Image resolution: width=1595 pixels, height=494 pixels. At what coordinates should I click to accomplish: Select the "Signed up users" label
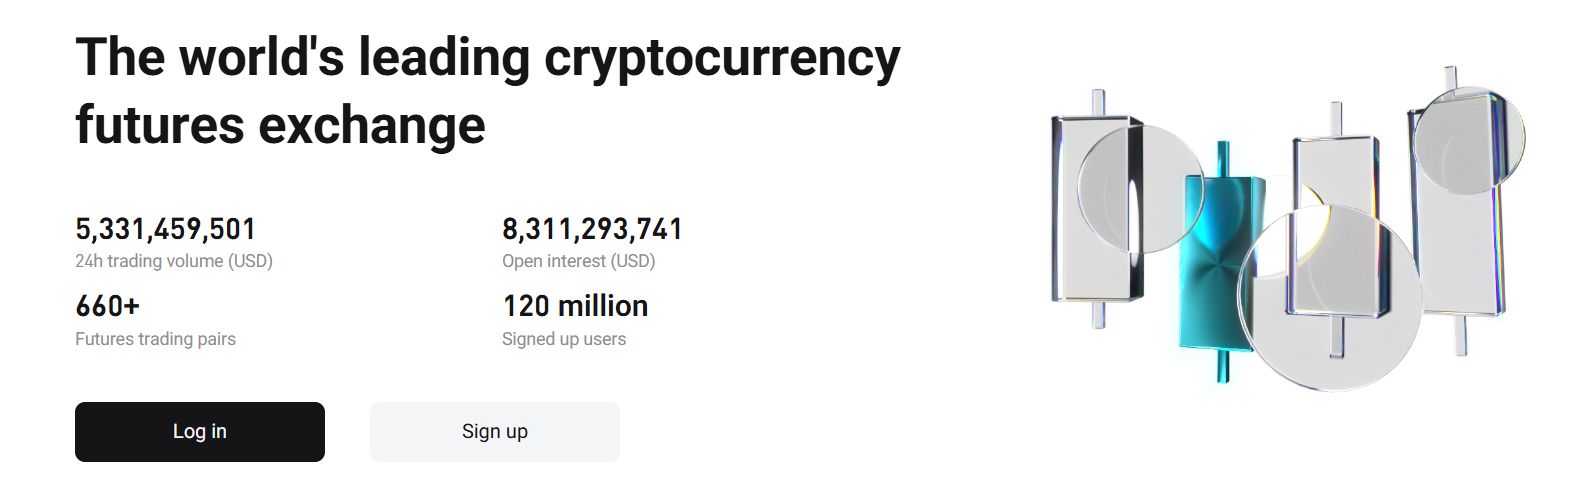564,339
